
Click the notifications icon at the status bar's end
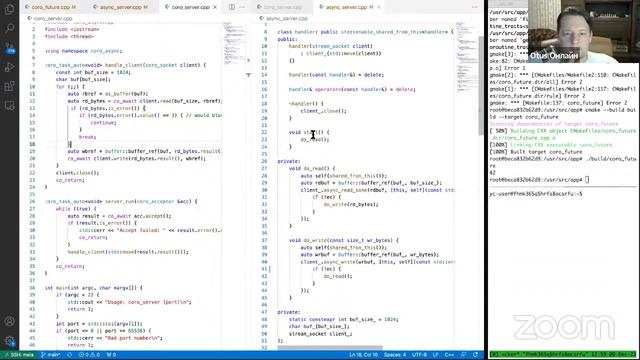click(x=476, y=355)
